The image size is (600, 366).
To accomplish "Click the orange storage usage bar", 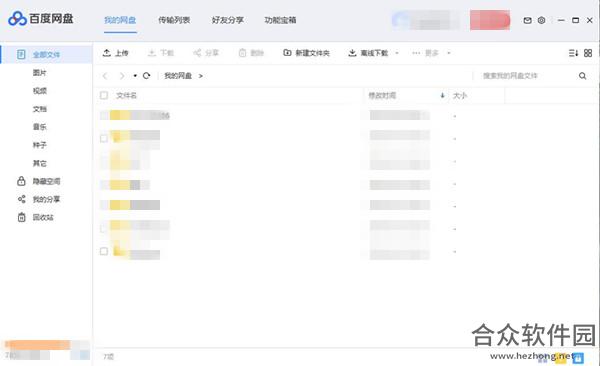I will click(x=38, y=345).
